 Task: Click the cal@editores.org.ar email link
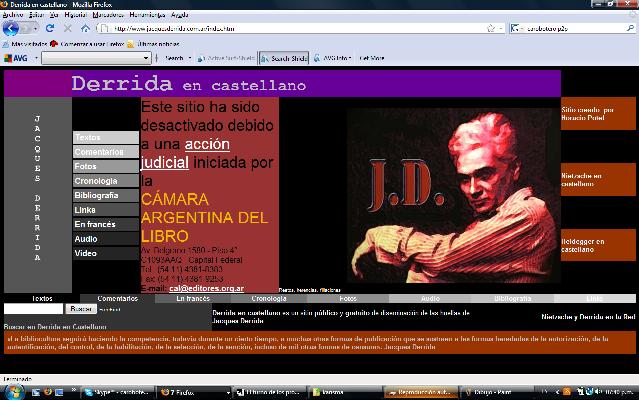pyautogui.click(x=206, y=288)
